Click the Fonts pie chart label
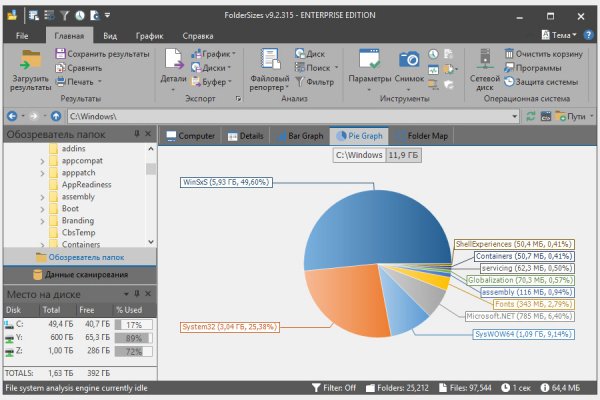Screen dimensions: 600x400 [x=533, y=304]
